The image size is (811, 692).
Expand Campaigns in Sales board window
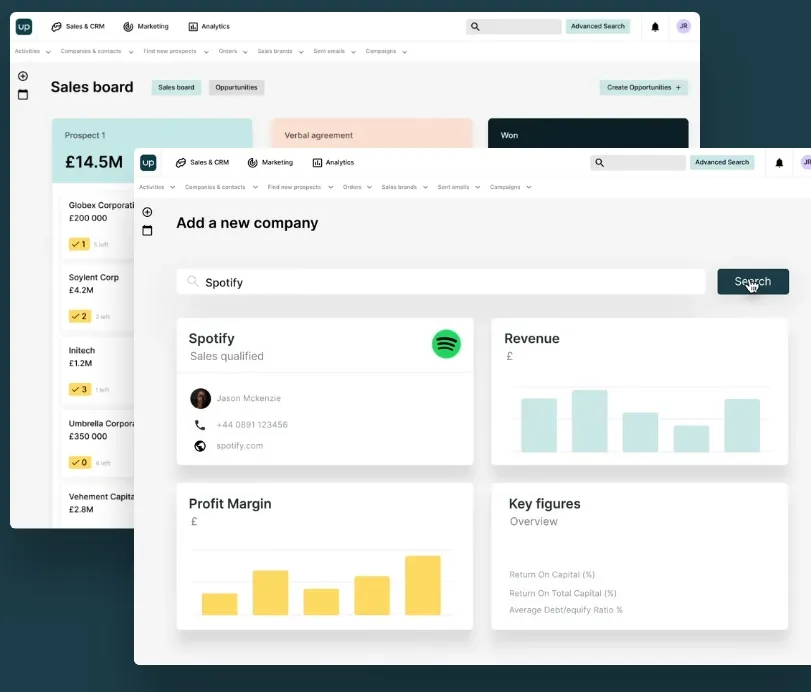pyautogui.click(x=386, y=51)
